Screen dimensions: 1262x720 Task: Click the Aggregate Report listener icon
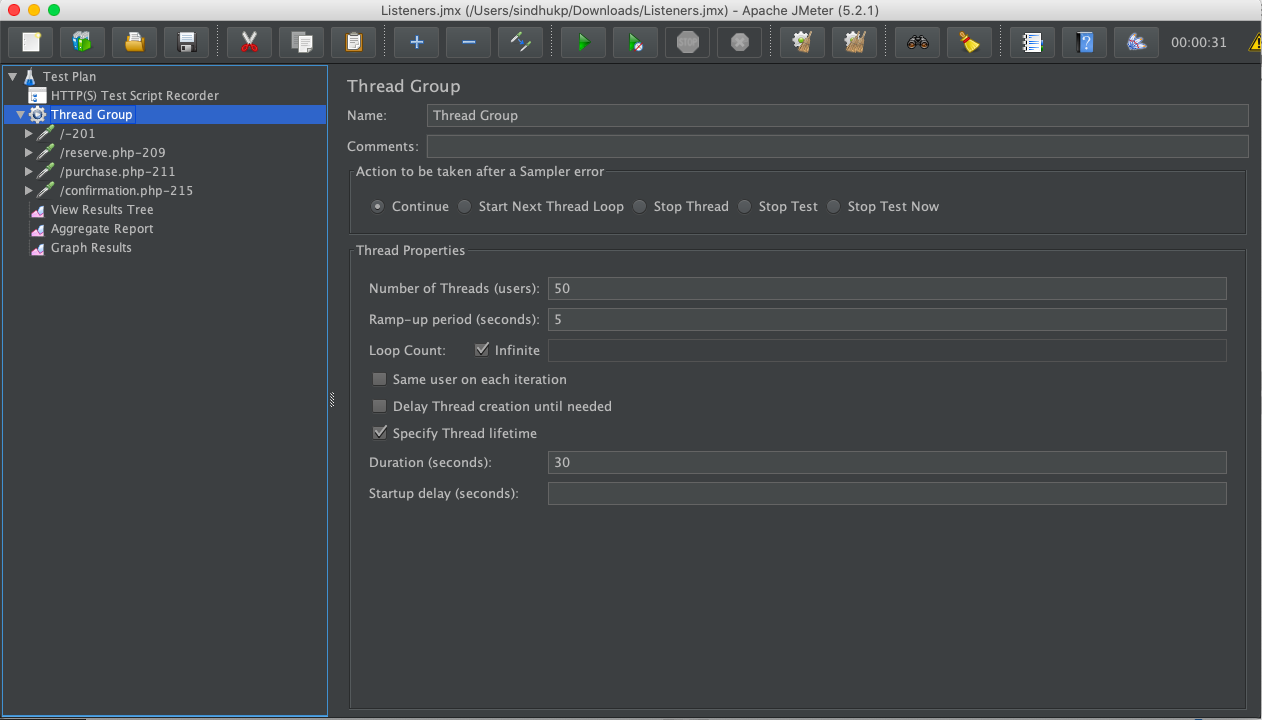pos(37,229)
